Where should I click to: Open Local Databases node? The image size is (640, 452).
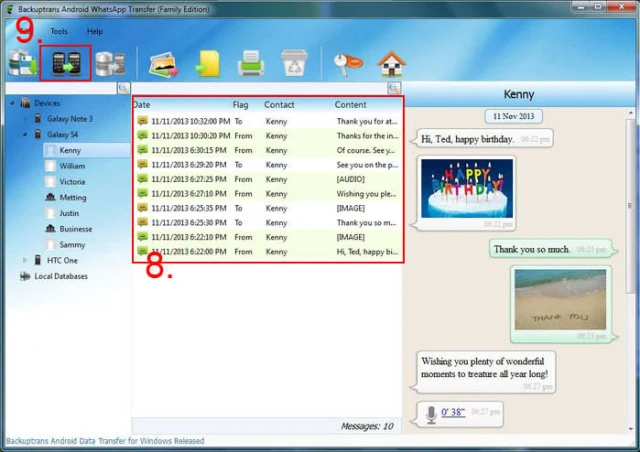[61, 276]
